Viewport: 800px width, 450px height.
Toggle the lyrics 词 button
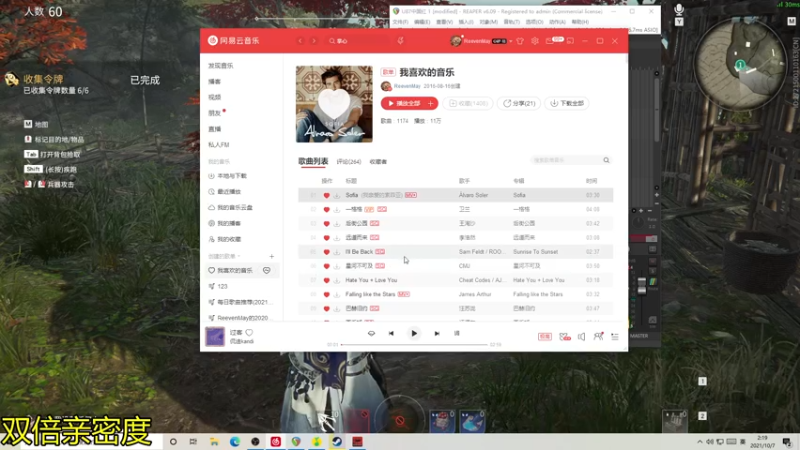click(457, 334)
